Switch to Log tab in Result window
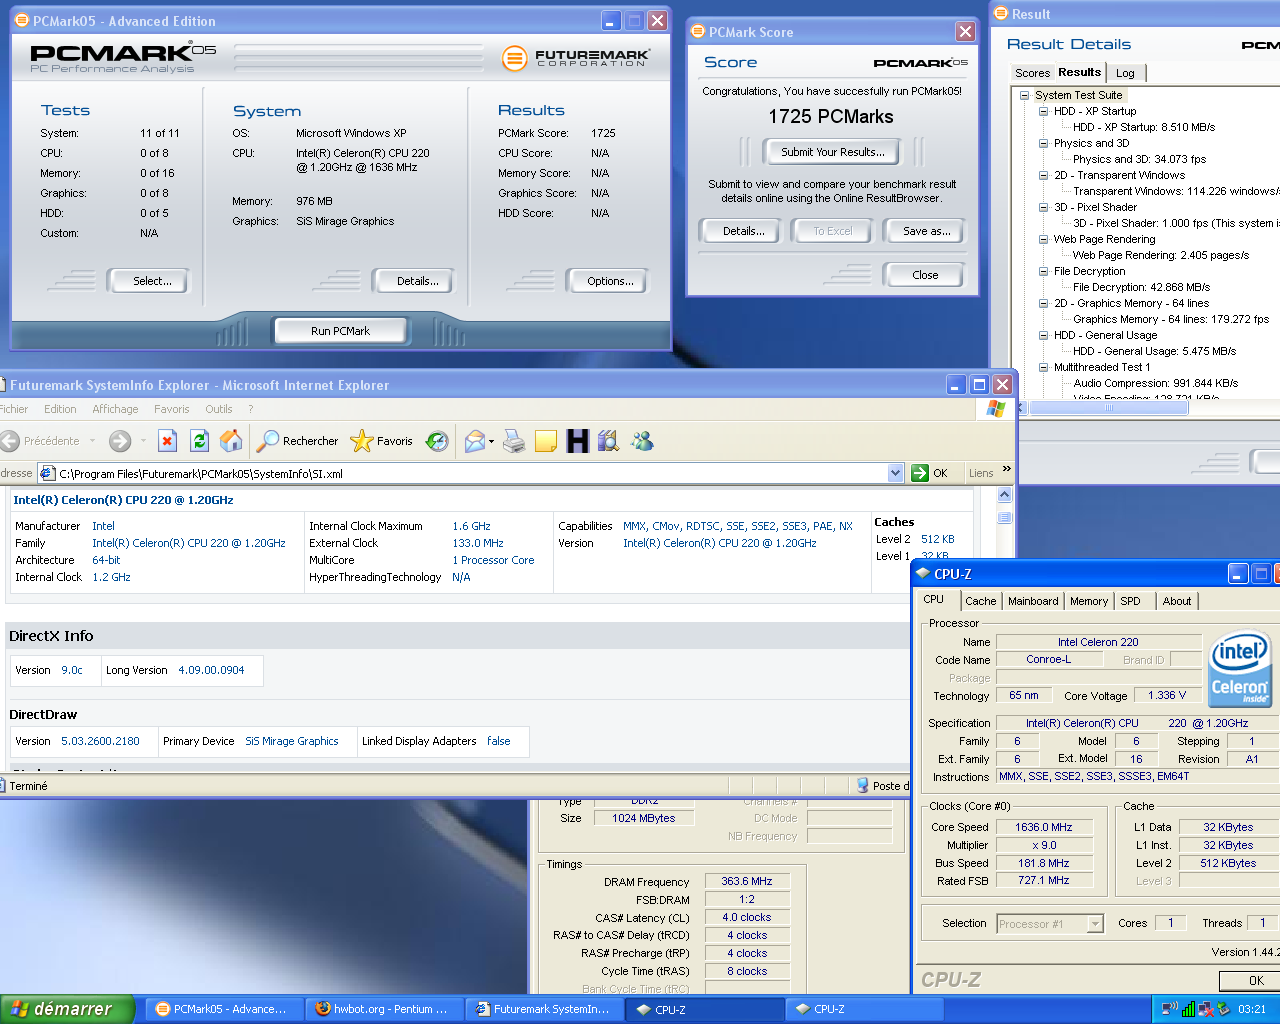This screenshot has height=1024, width=1280. (x=1125, y=73)
